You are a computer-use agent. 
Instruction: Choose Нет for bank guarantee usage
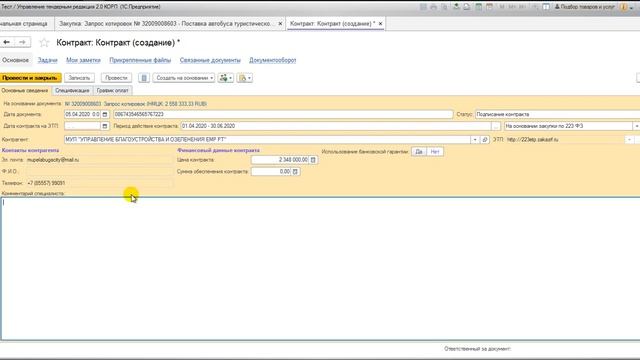click(x=435, y=152)
